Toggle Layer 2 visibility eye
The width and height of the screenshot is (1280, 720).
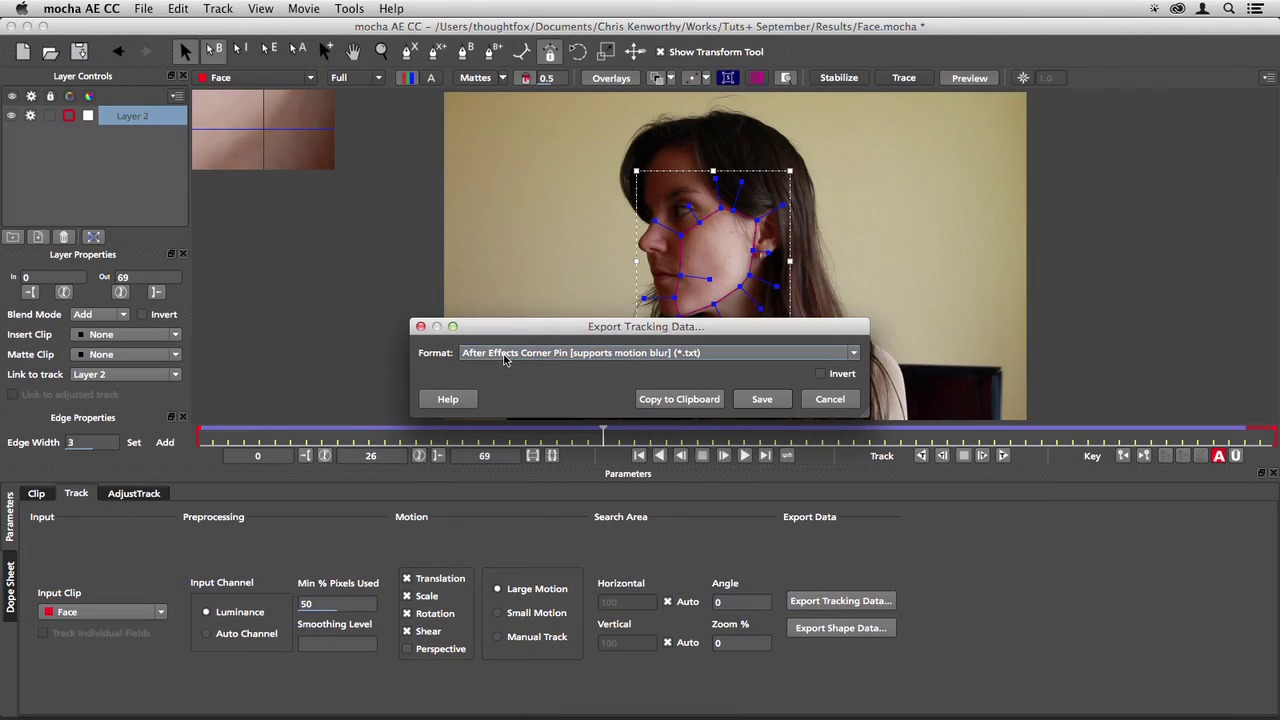point(12,116)
